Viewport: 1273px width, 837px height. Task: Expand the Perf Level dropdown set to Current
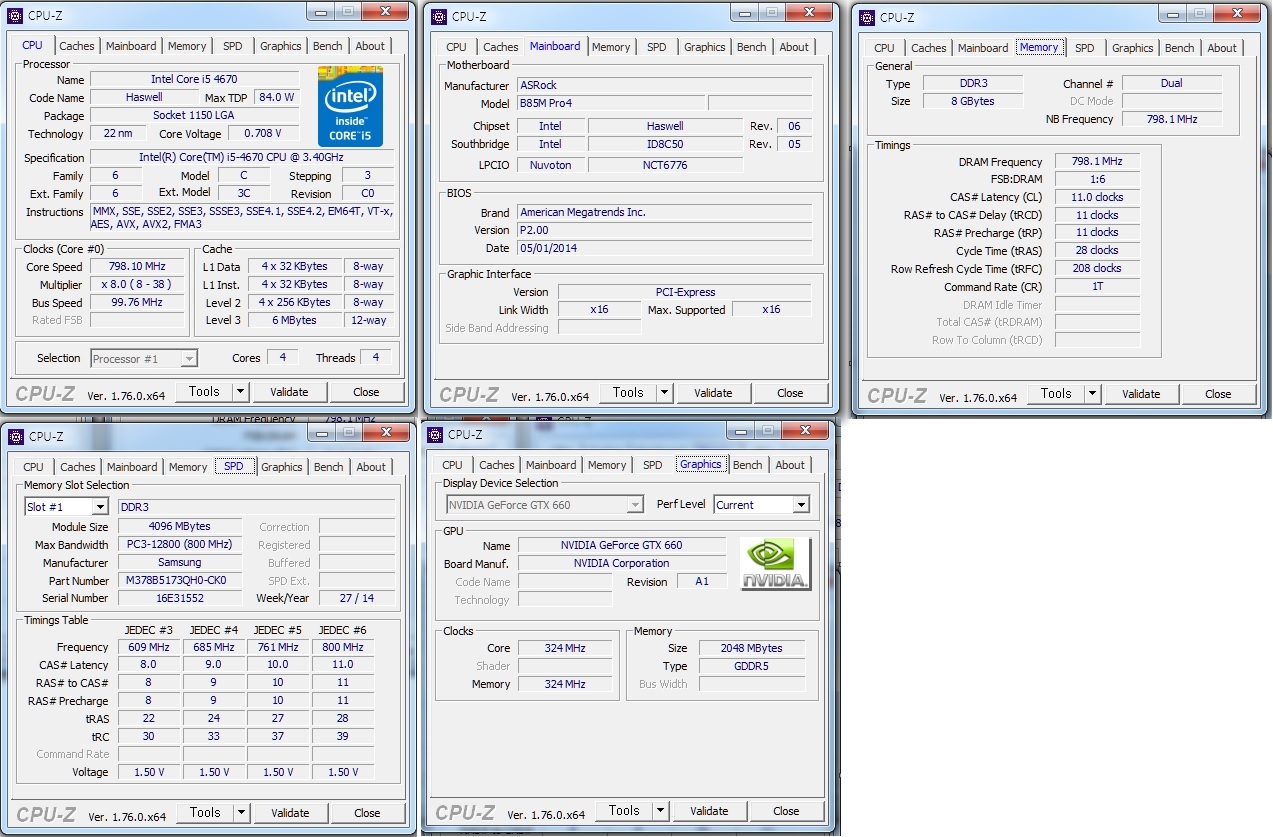coord(800,505)
